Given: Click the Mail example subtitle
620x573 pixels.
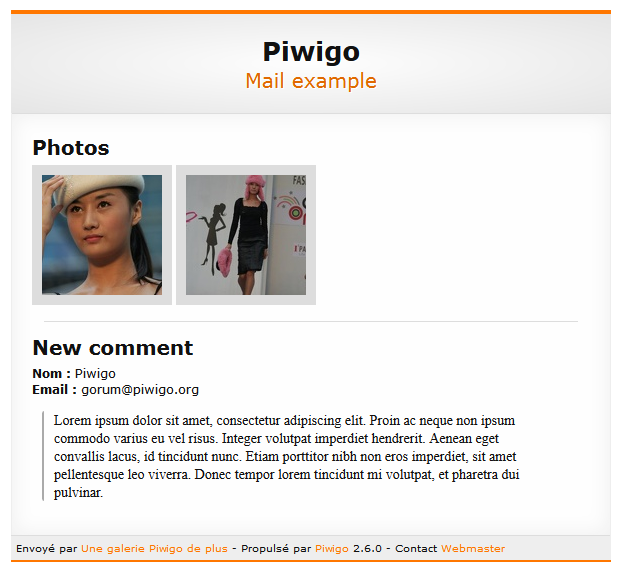Looking at the screenshot, I should tap(311, 81).
